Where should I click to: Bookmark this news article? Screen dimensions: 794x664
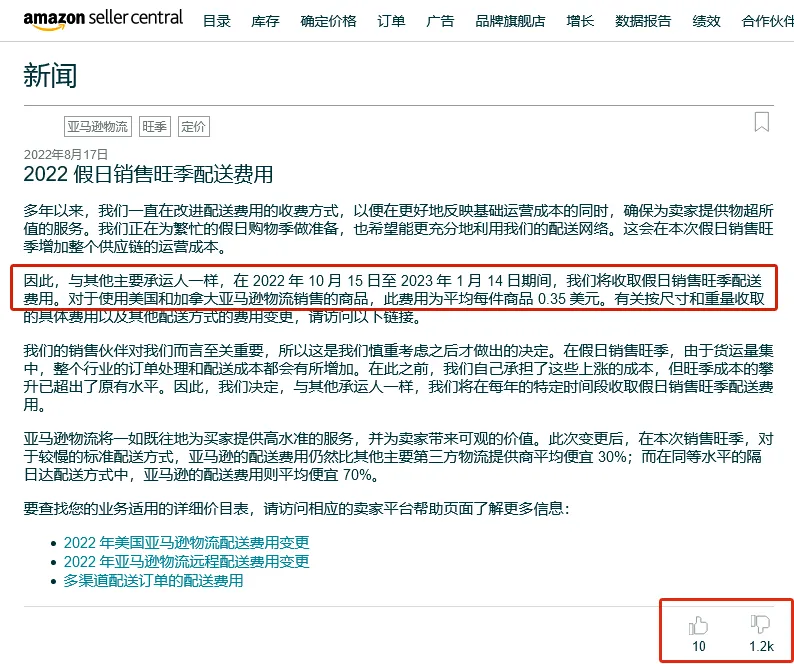(x=762, y=122)
